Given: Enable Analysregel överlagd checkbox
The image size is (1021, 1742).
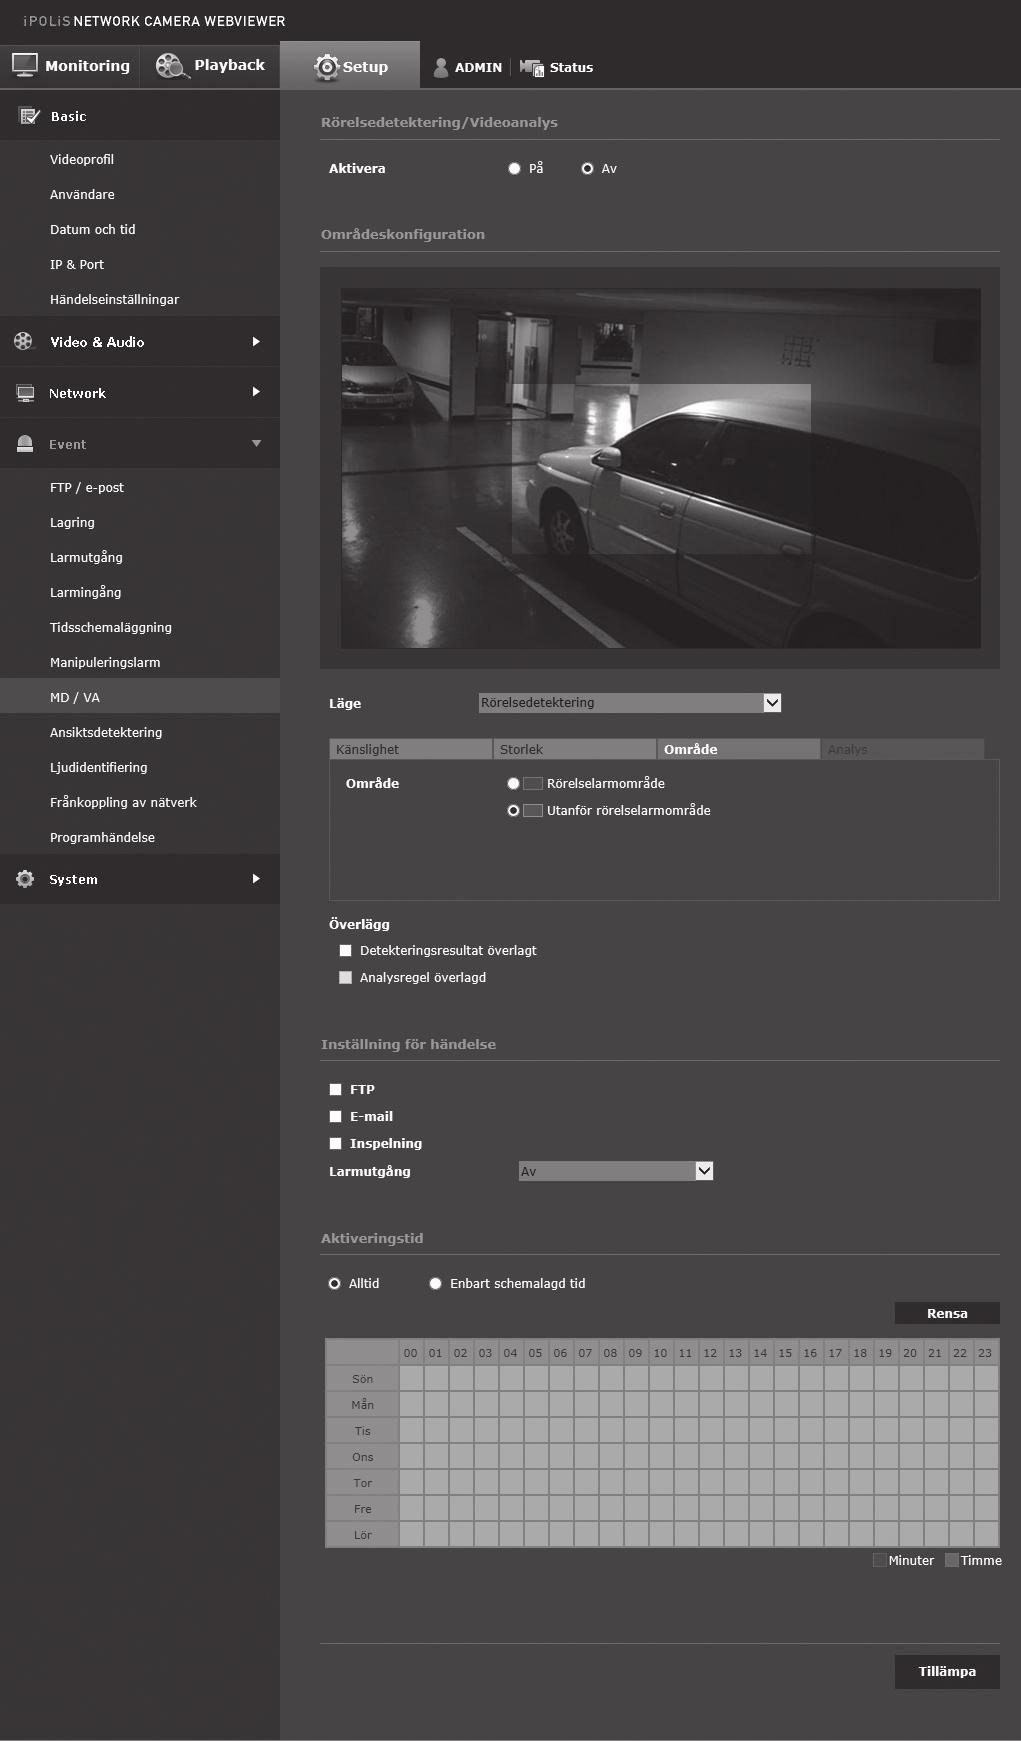Looking at the screenshot, I should click(x=345, y=978).
